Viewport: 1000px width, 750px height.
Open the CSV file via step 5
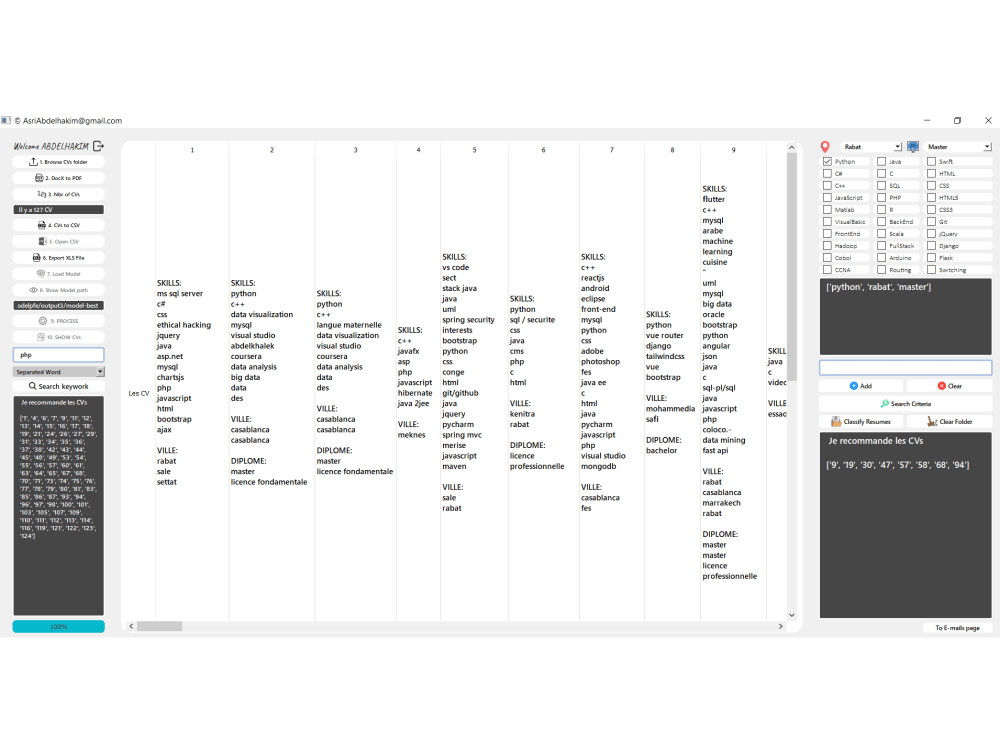coord(58,242)
